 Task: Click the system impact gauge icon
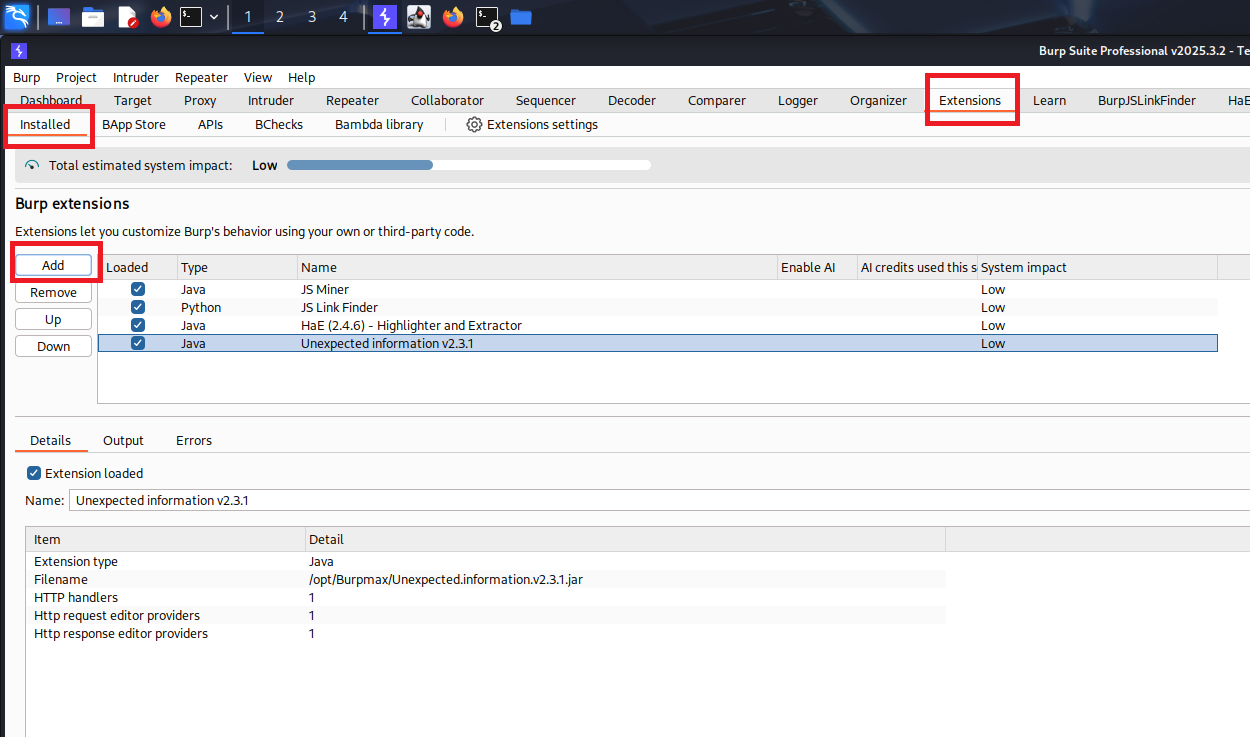coord(32,166)
